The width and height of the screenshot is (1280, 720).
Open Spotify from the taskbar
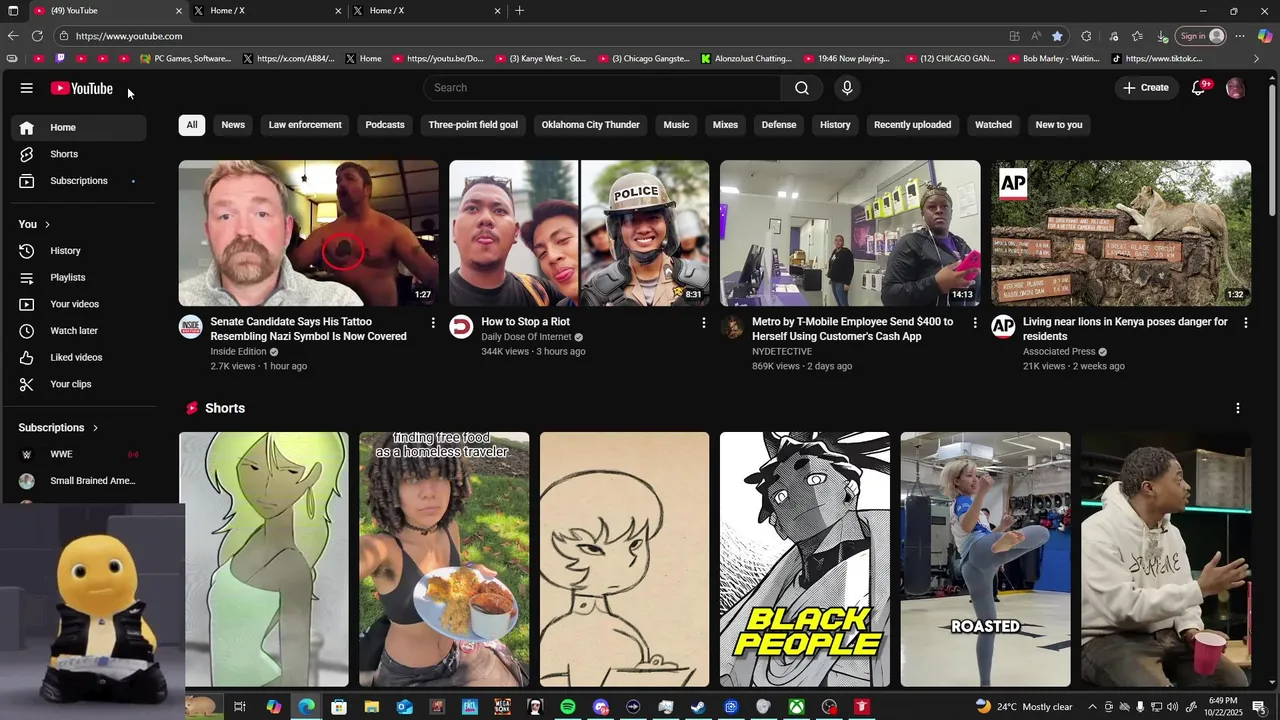[x=568, y=707]
